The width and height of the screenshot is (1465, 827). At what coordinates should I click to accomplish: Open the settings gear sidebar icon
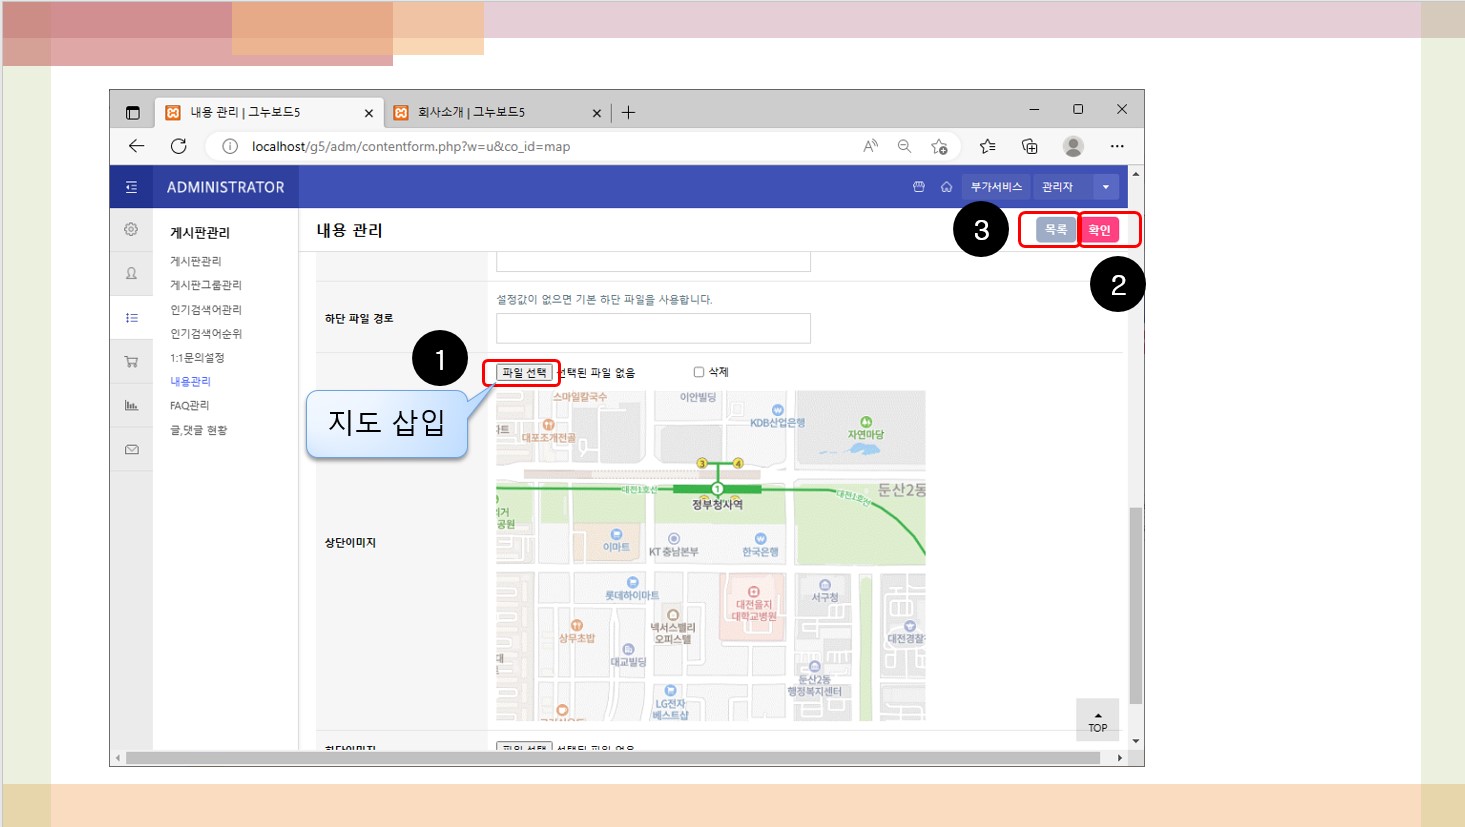click(131, 229)
